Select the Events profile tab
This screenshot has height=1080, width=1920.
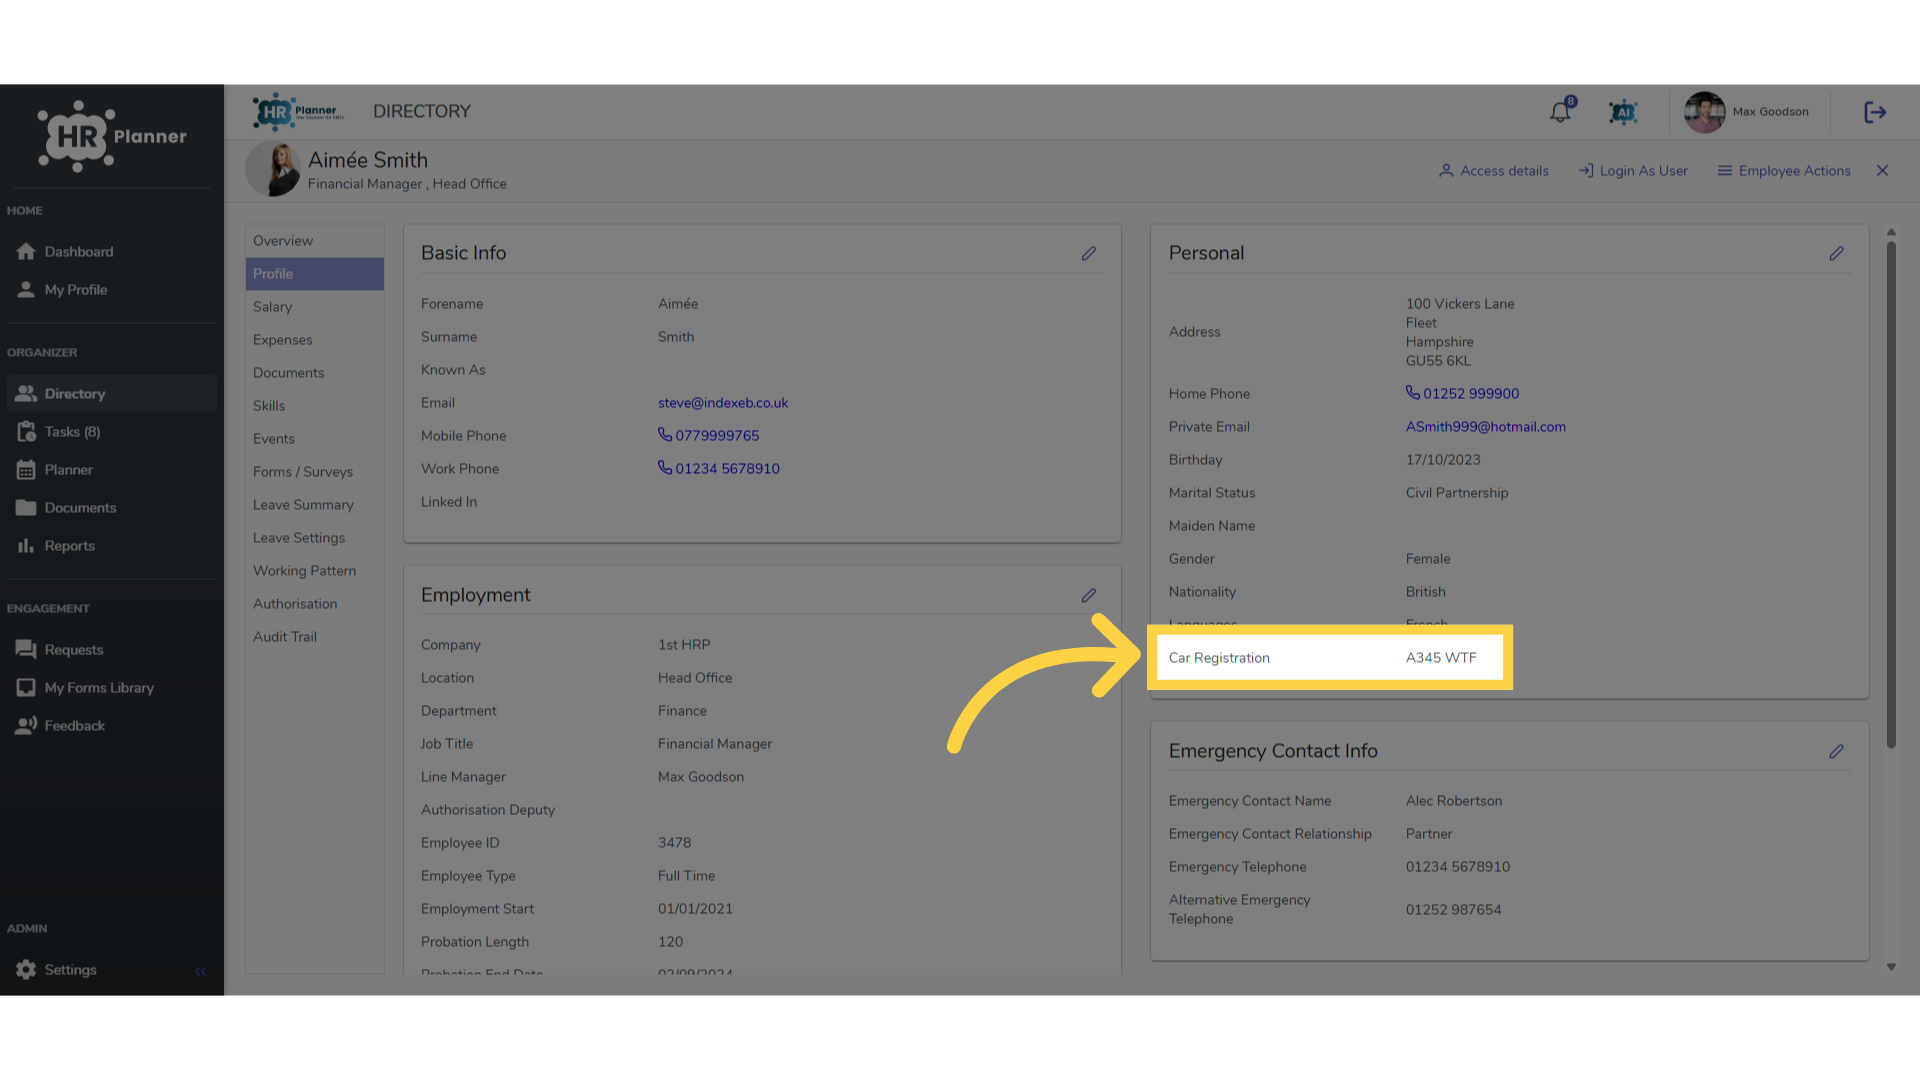click(315, 439)
